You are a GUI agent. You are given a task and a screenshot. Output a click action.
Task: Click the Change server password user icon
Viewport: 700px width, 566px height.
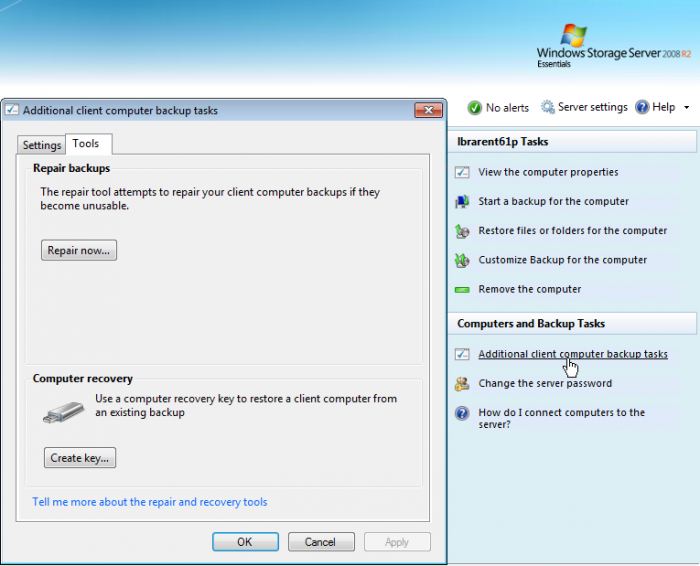pos(462,383)
